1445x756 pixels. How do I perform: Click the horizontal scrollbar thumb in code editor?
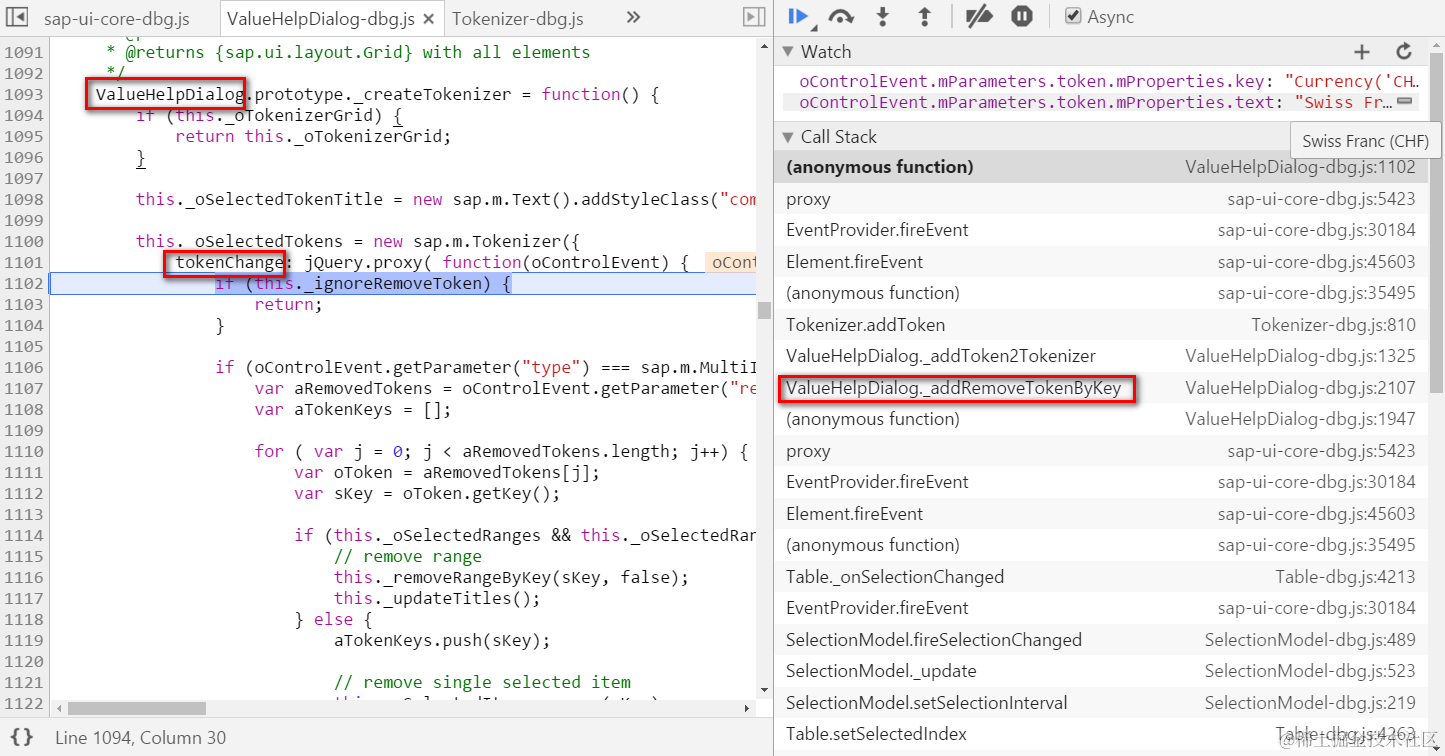click(x=136, y=708)
